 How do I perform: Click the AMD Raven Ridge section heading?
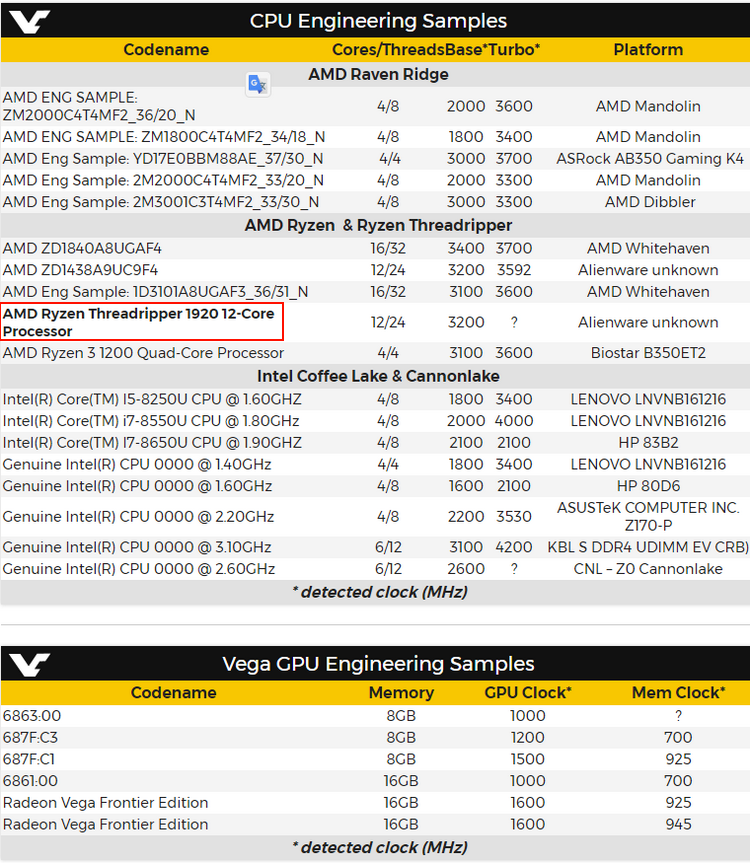378,74
